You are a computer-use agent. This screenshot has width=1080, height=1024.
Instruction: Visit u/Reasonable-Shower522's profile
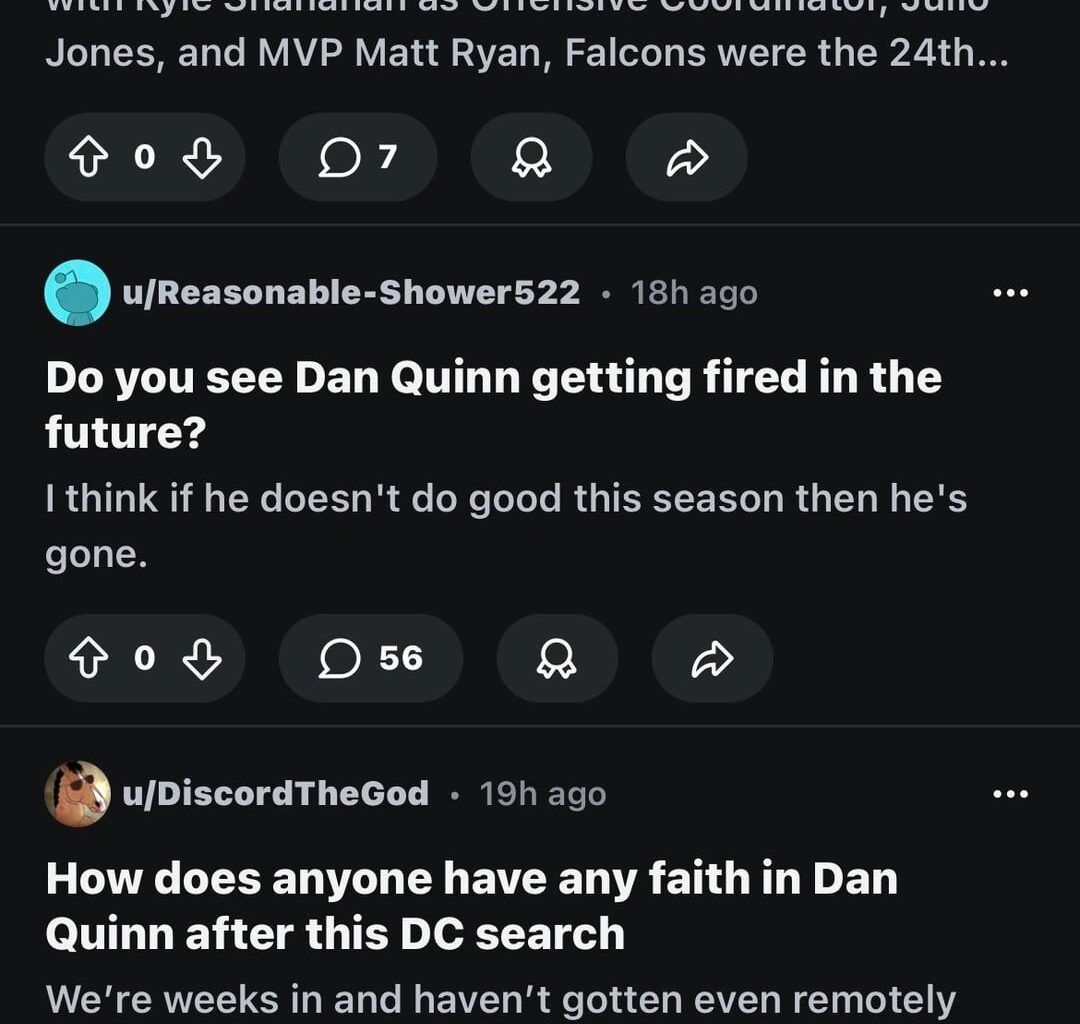(x=350, y=292)
